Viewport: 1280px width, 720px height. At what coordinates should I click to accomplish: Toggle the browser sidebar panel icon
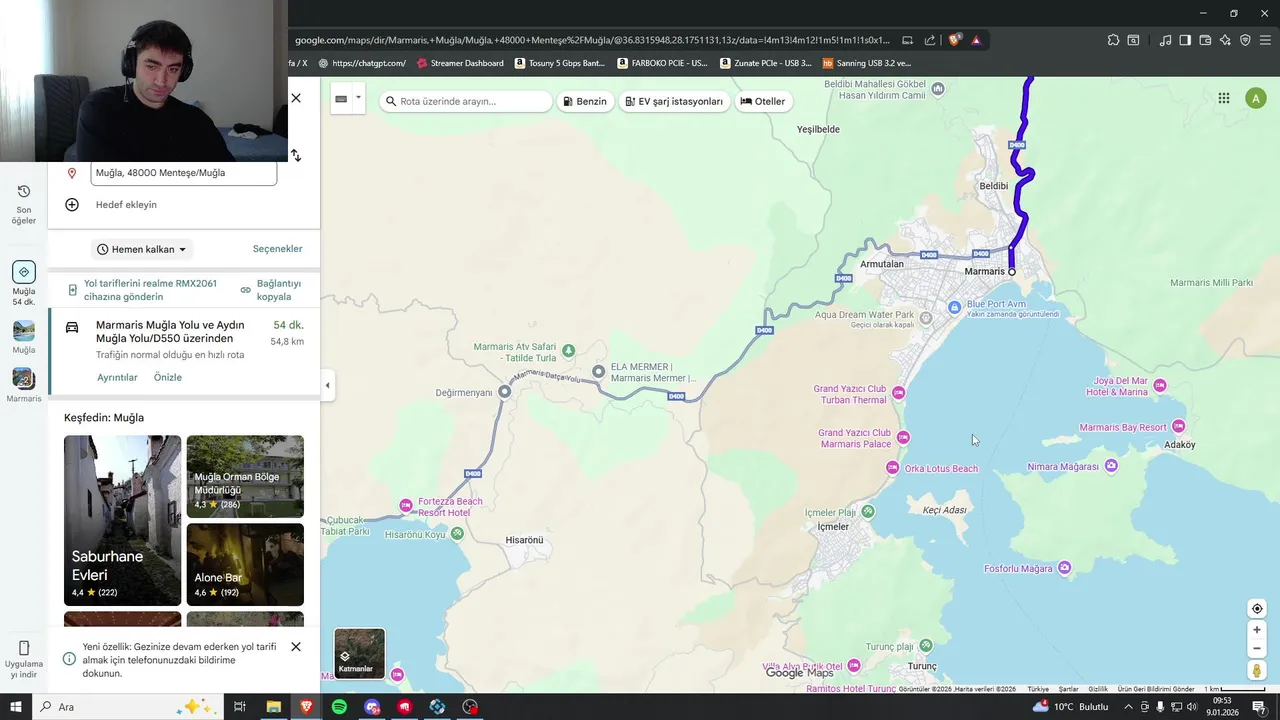pos(1185,40)
